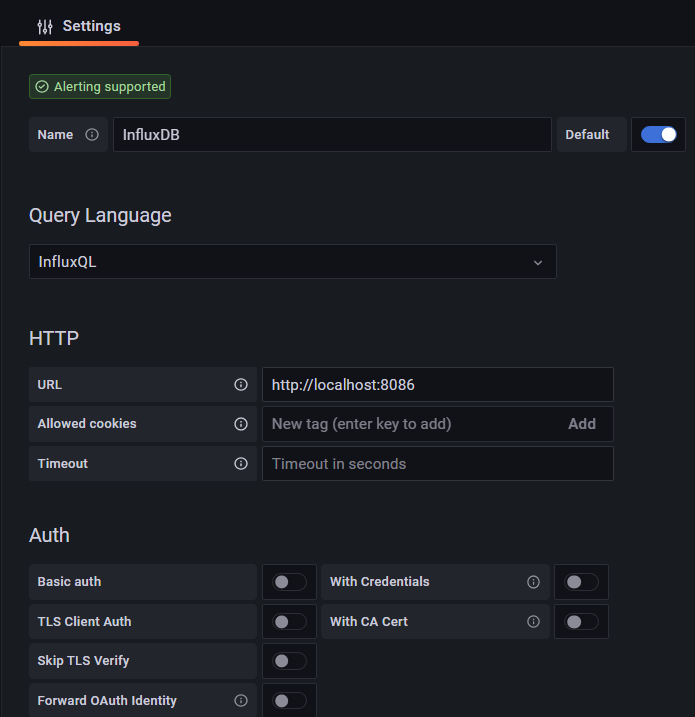Click the With CA Cert info icon
The height and width of the screenshot is (717, 695).
533,621
